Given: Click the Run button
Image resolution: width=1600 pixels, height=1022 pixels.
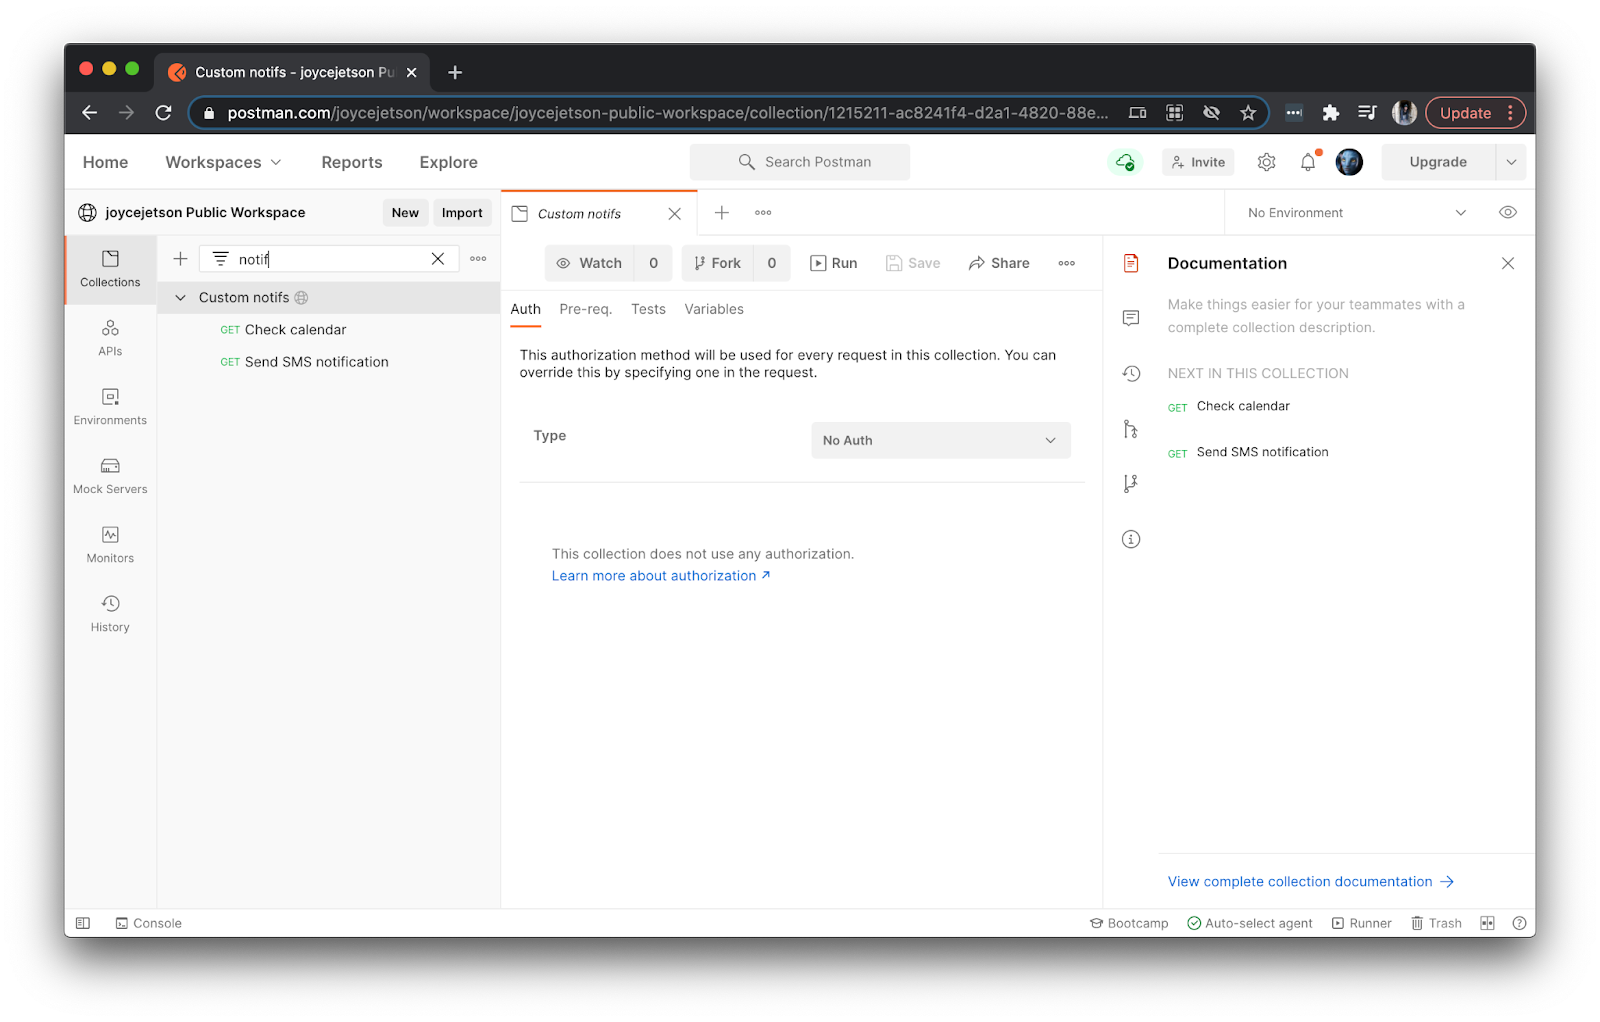Looking at the screenshot, I should (834, 263).
